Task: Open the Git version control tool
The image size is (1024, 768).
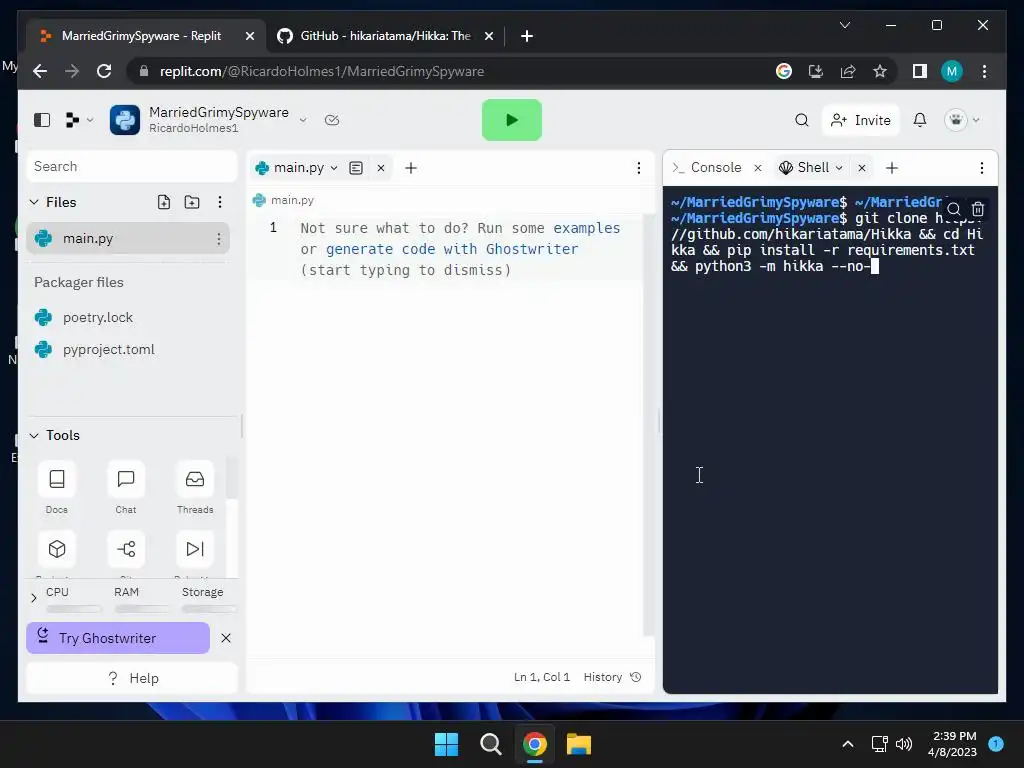Action: coord(126,549)
